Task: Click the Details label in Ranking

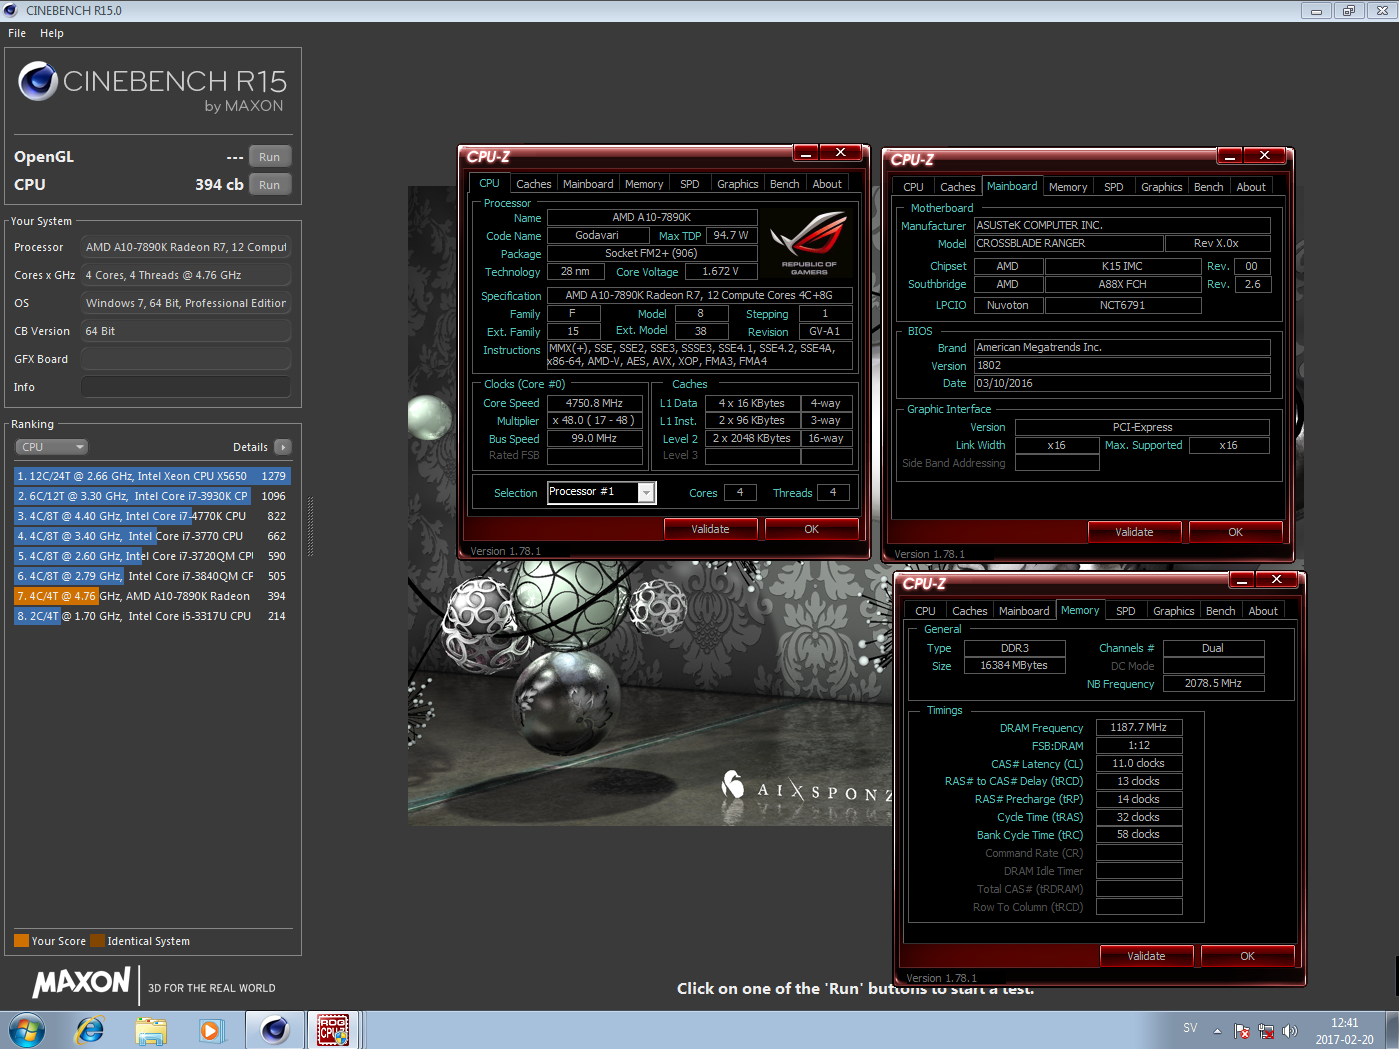Action: point(250,447)
